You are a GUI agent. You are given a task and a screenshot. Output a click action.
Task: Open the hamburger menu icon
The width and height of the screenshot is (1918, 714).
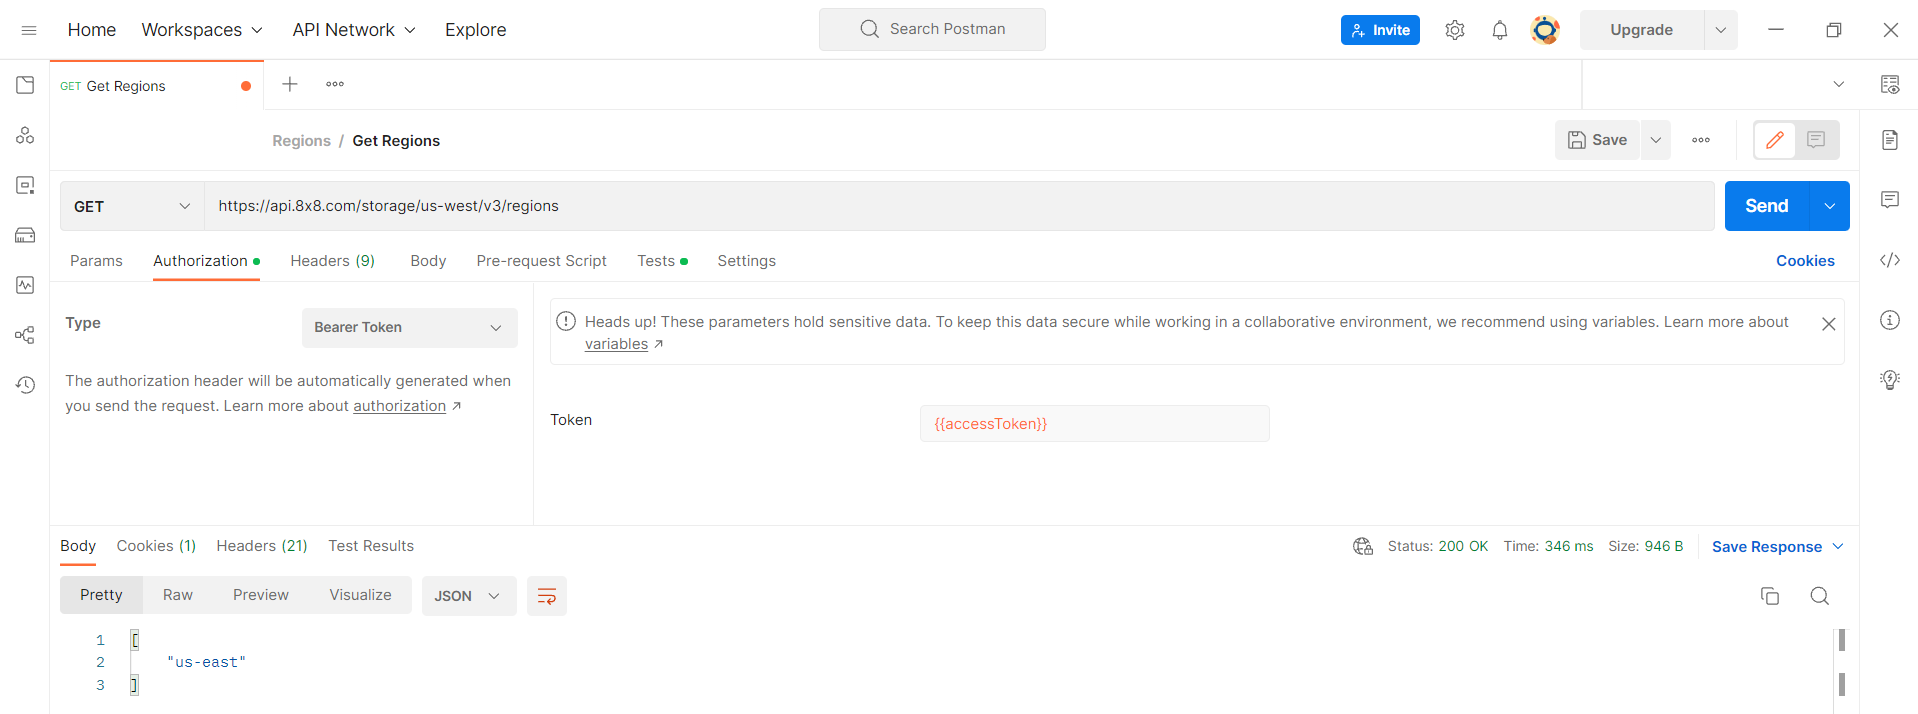click(29, 30)
